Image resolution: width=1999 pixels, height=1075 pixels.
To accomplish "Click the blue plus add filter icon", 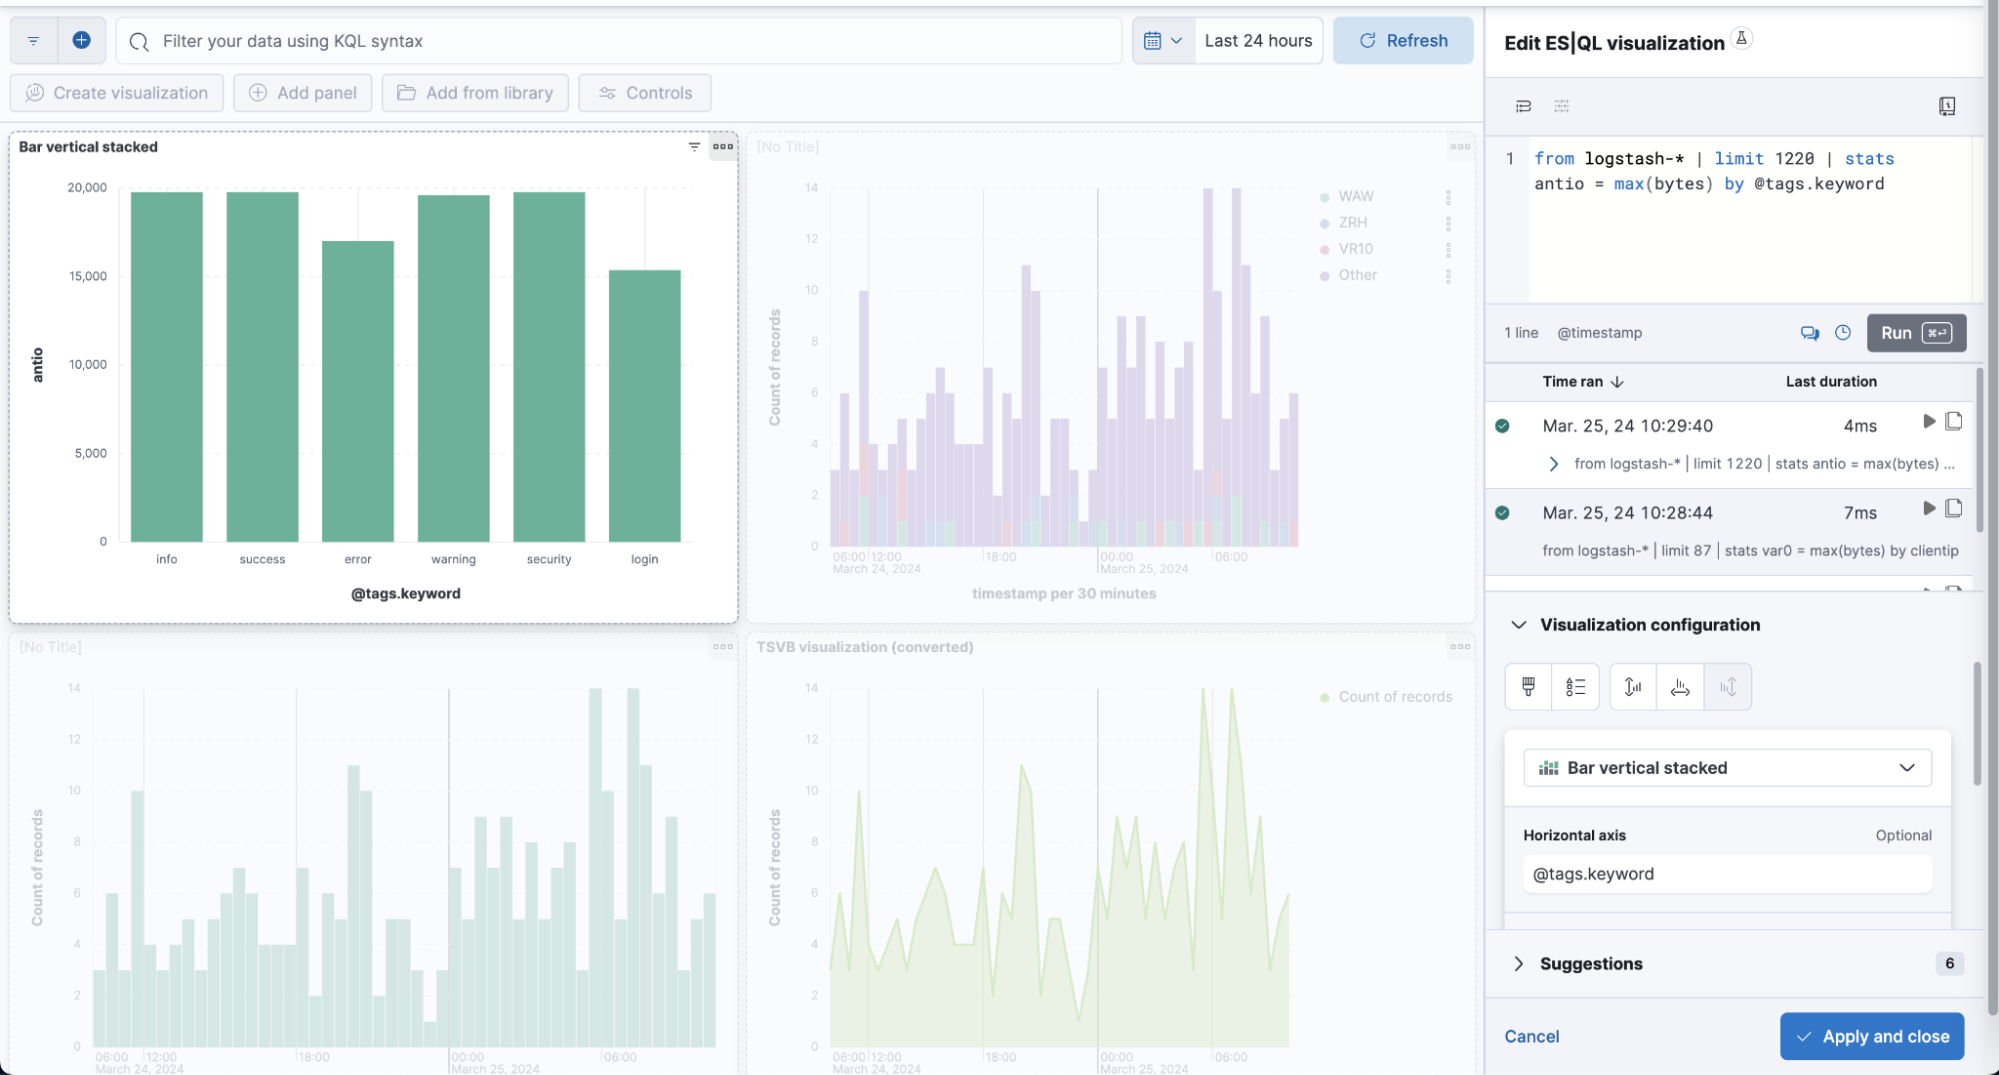I will (82, 40).
